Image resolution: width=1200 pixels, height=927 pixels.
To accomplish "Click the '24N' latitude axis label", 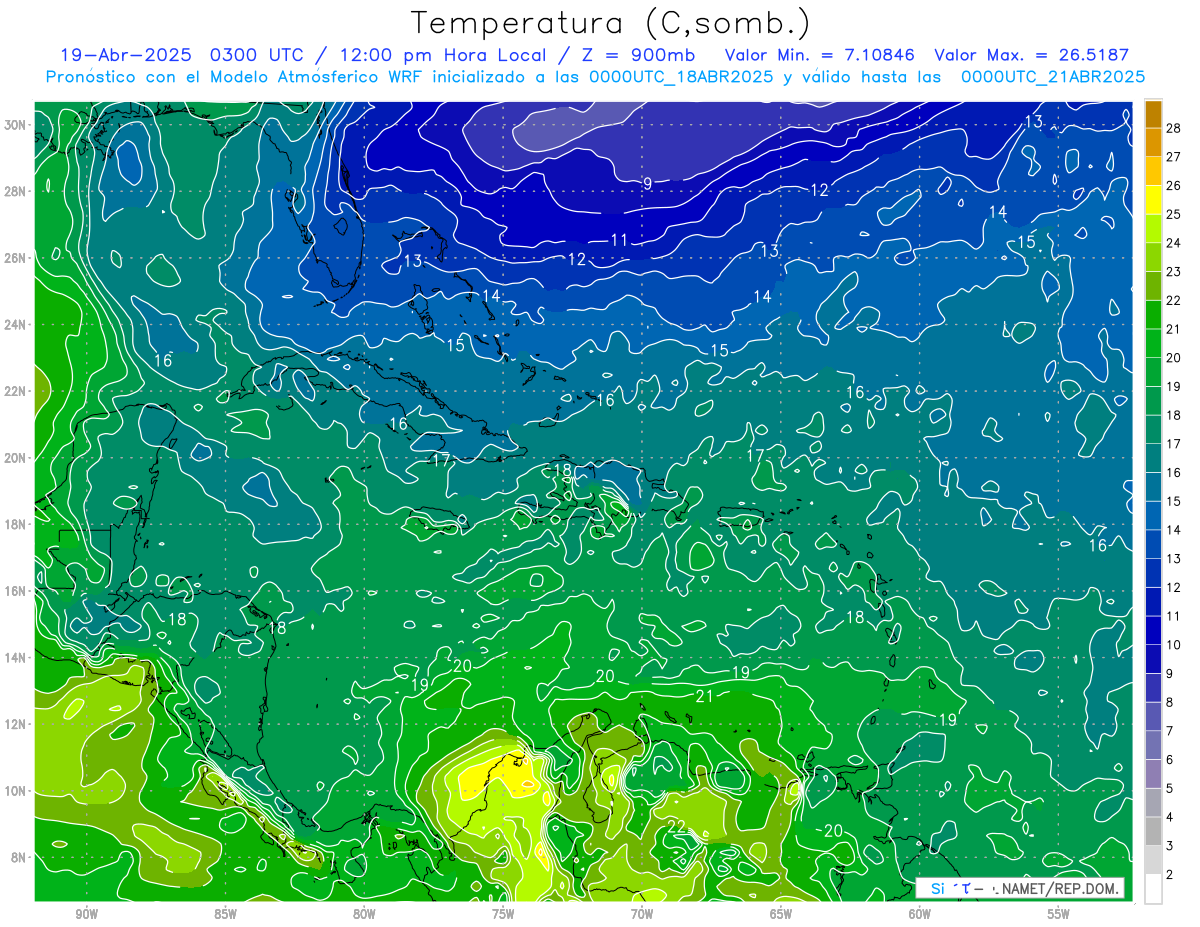I will click(x=16, y=325).
